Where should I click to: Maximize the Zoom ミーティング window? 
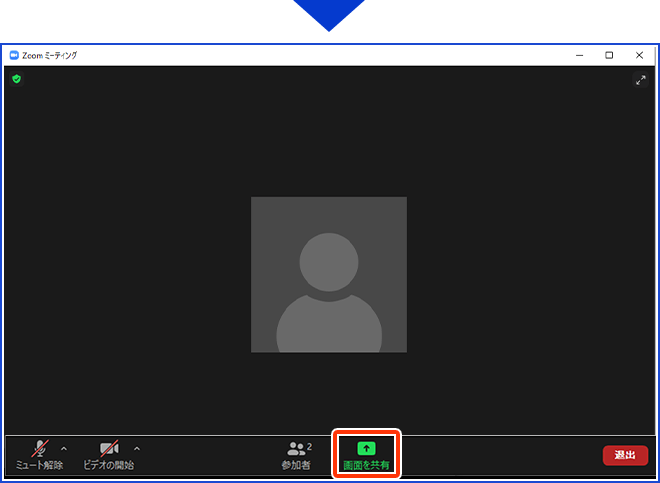click(609, 55)
